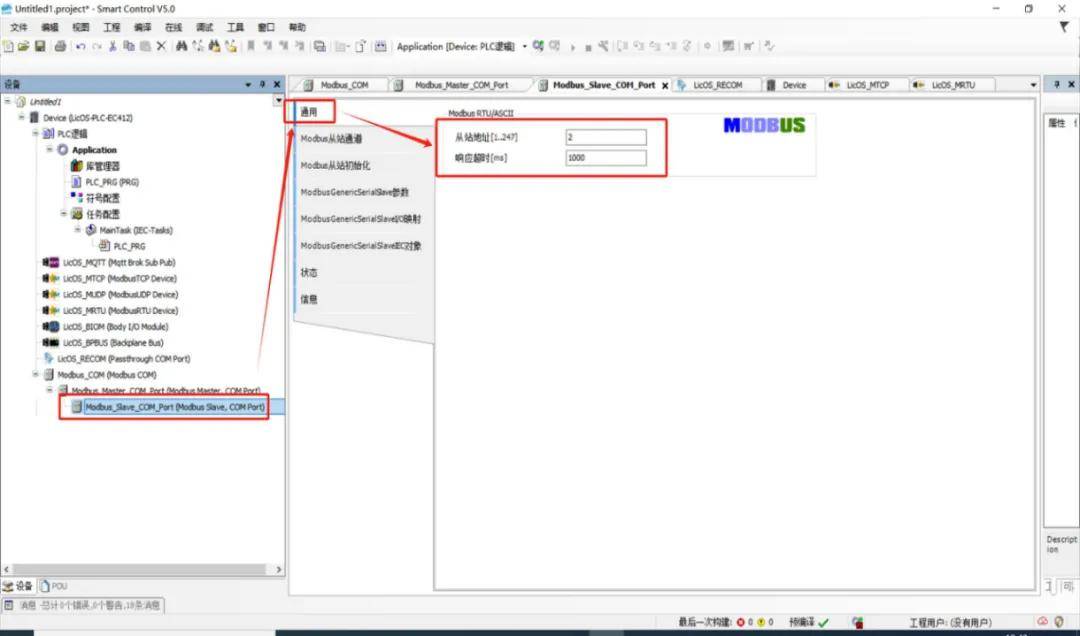This screenshot has height=636, width=1080.
Task: Select LicOS_RECOM in the device tree
Action: tap(123, 358)
